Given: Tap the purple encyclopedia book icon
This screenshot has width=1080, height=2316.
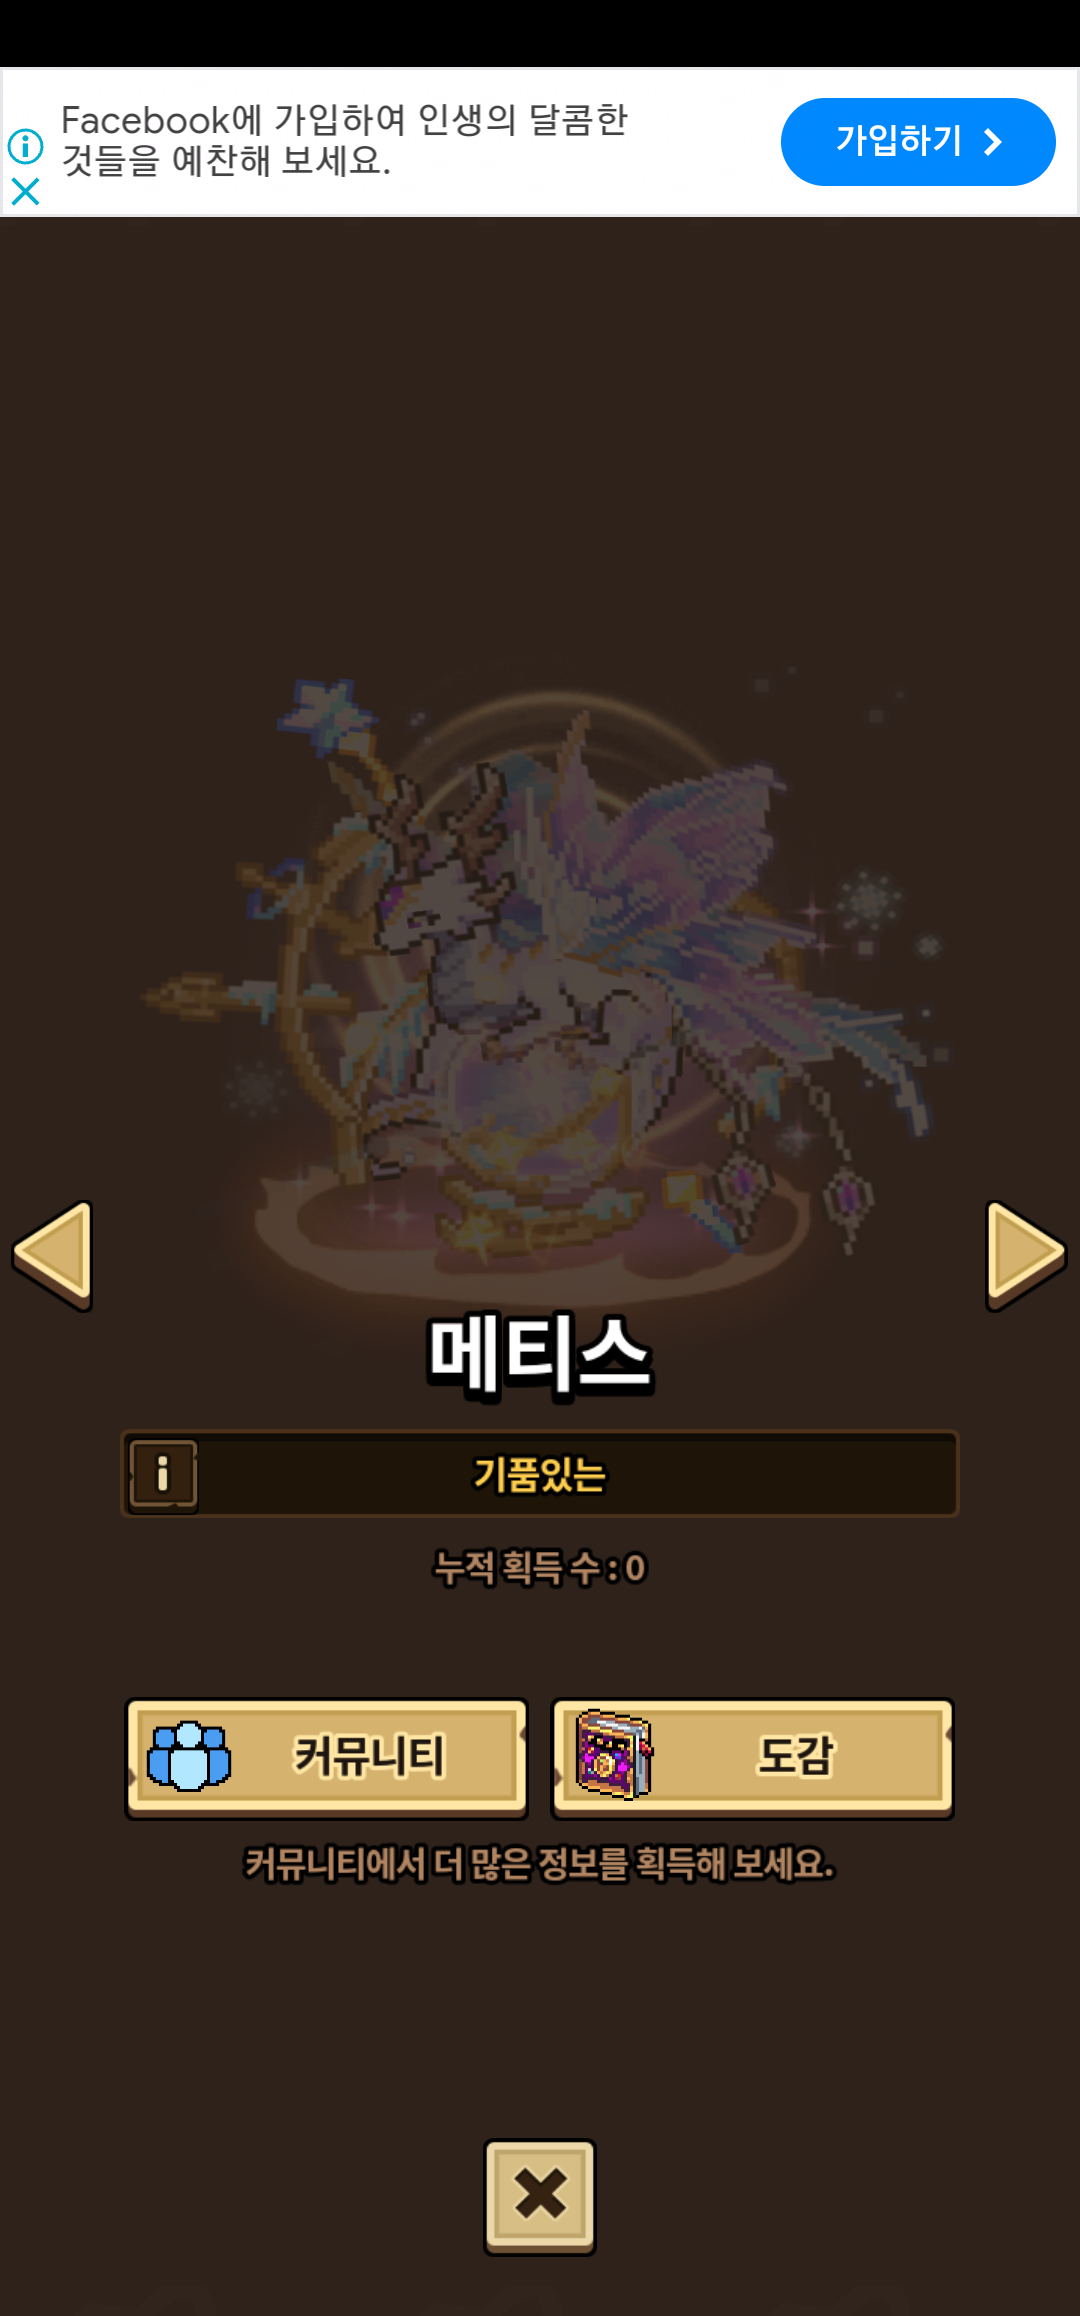Looking at the screenshot, I should pos(614,1755).
